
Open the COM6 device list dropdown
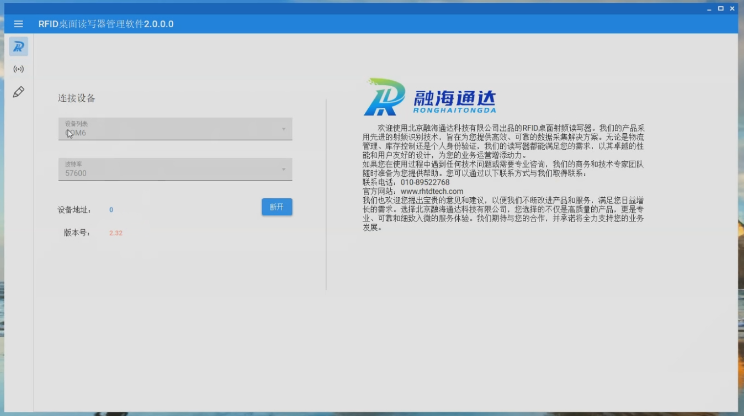pos(175,129)
